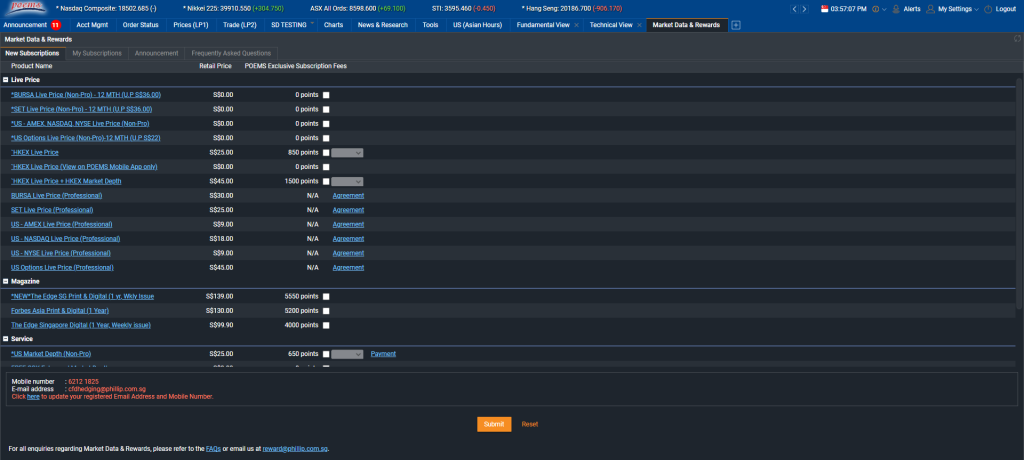Screen dimensions: 1024x460
Task: Close the Fundamental View tab
Action: pos(576,25)
